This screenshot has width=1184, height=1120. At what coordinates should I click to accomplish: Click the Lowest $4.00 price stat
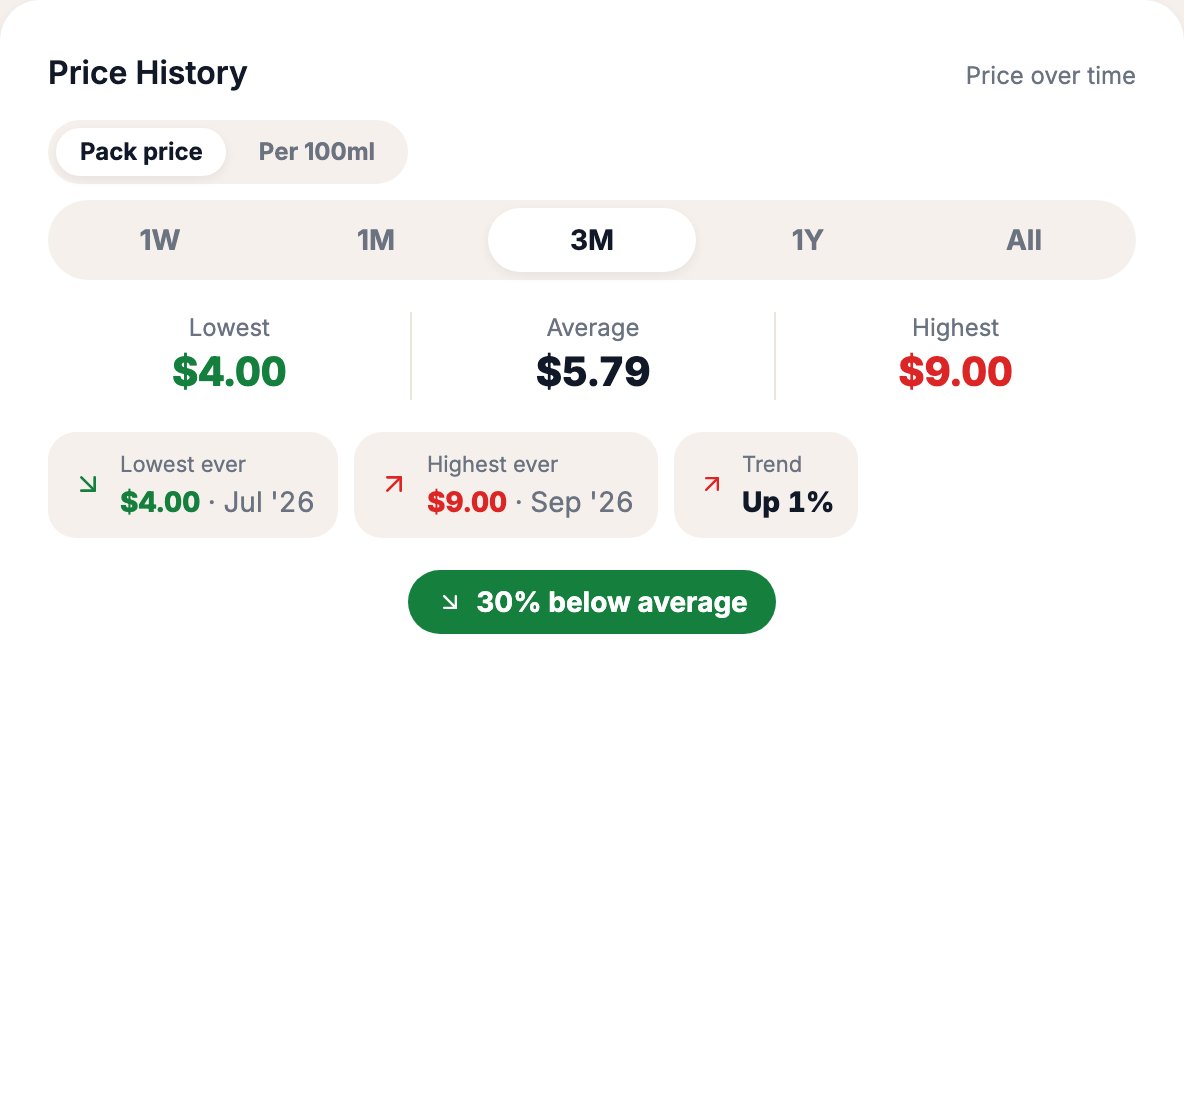229,355
